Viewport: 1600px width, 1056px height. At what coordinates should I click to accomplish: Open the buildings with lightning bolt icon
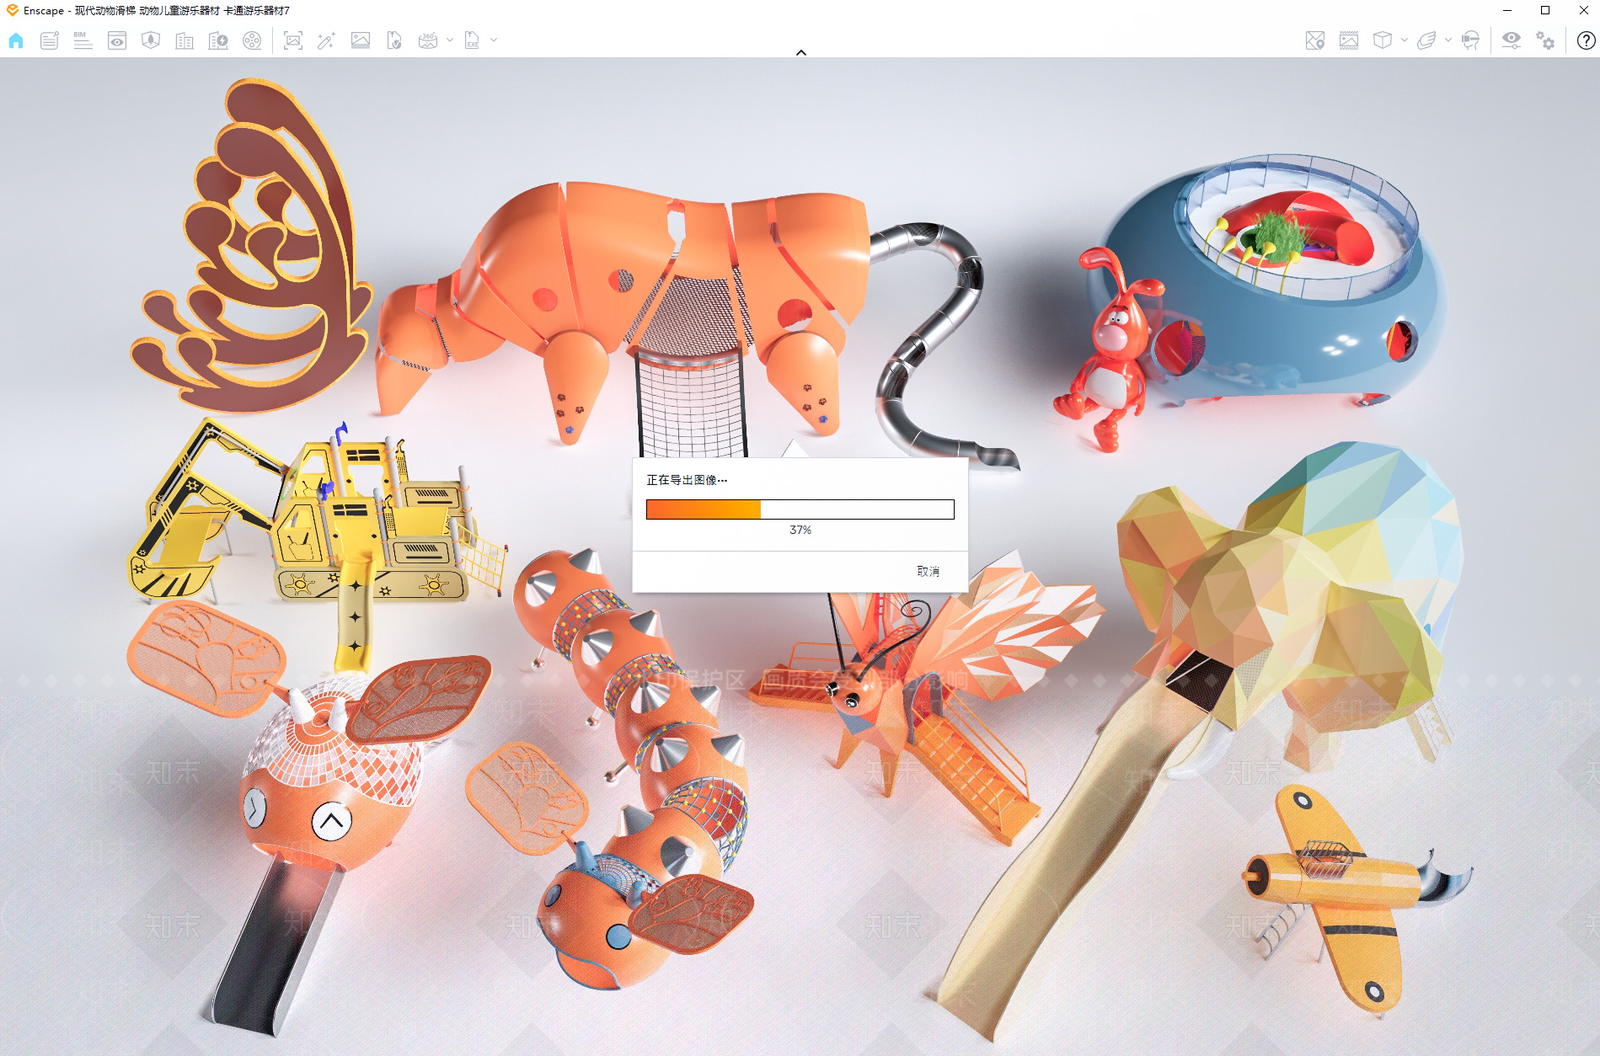pos(218,41)
